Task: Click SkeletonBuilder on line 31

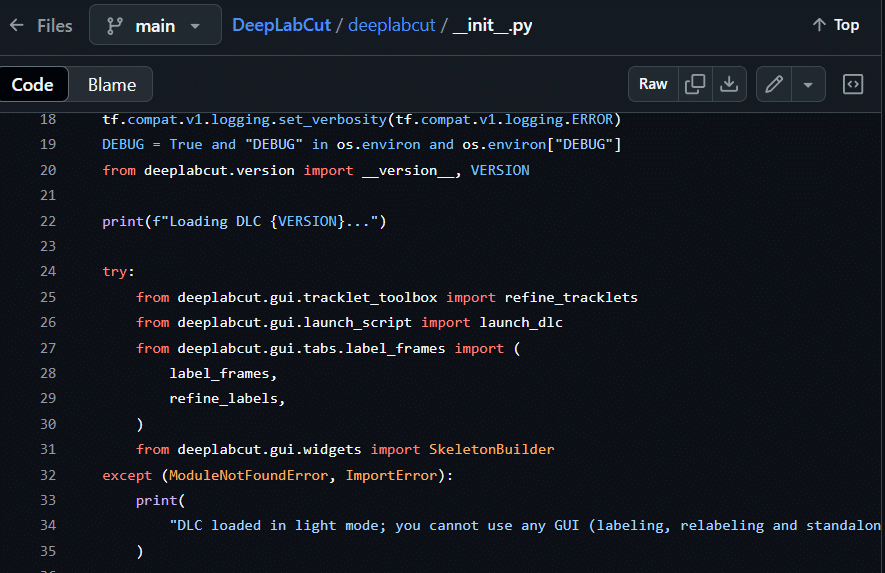Action: (x=492, y=449)
